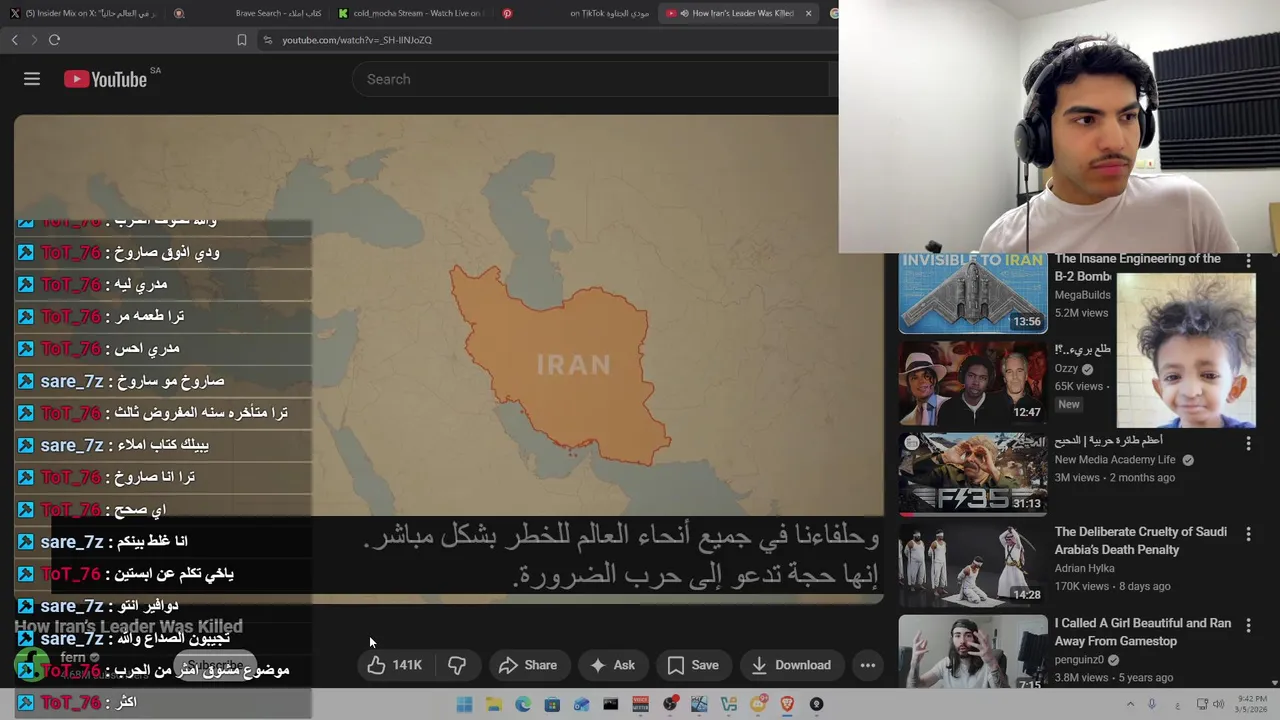Open options for the penguinz0 video

tap(1248, 625)
